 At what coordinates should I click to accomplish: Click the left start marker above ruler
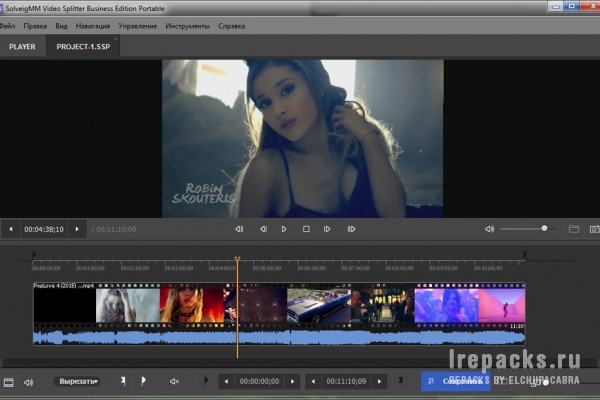click(x=34, y=254)
